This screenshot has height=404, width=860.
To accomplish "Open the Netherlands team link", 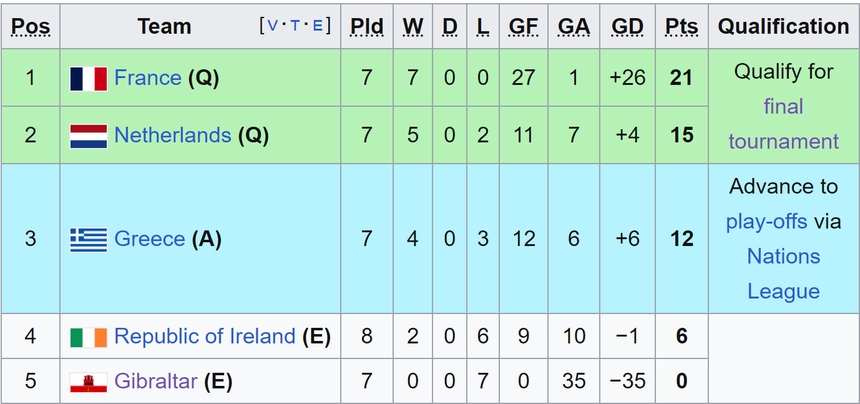I will (172, 135).
